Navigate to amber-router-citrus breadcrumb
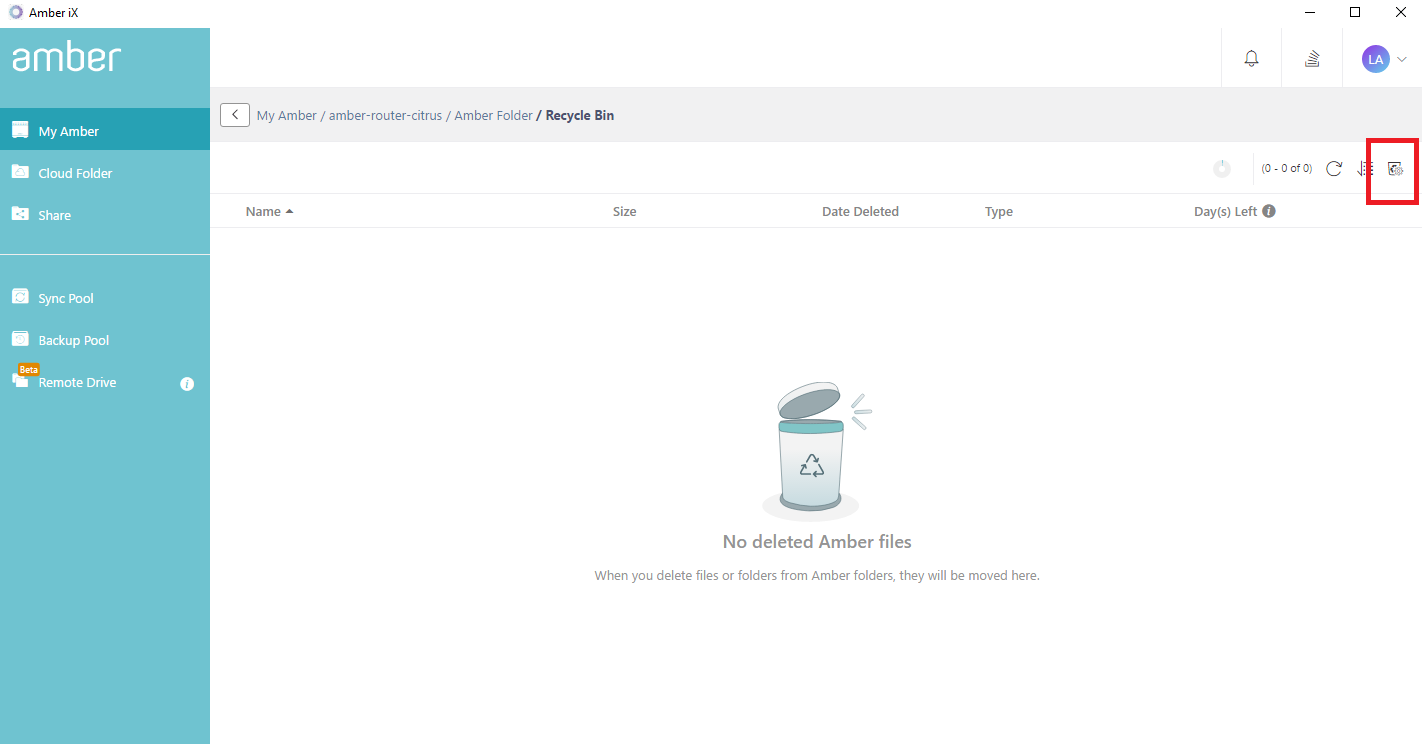Image resolution: width=1422 pixels, height=744 pixels. coord(385,115)
